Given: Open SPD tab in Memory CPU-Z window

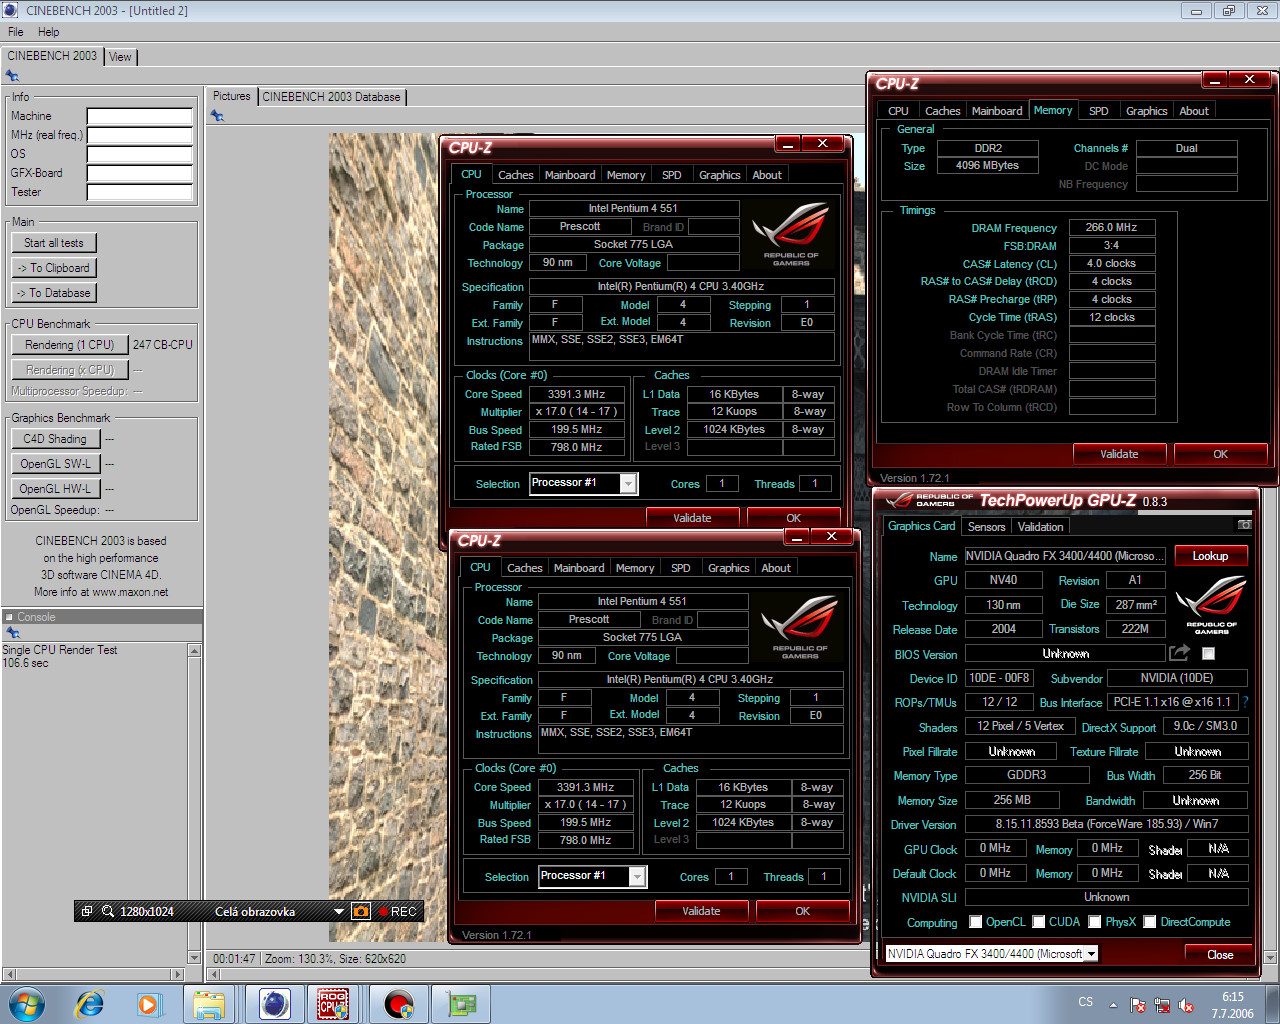Looking at the screenshot, I should point(1098,111).
